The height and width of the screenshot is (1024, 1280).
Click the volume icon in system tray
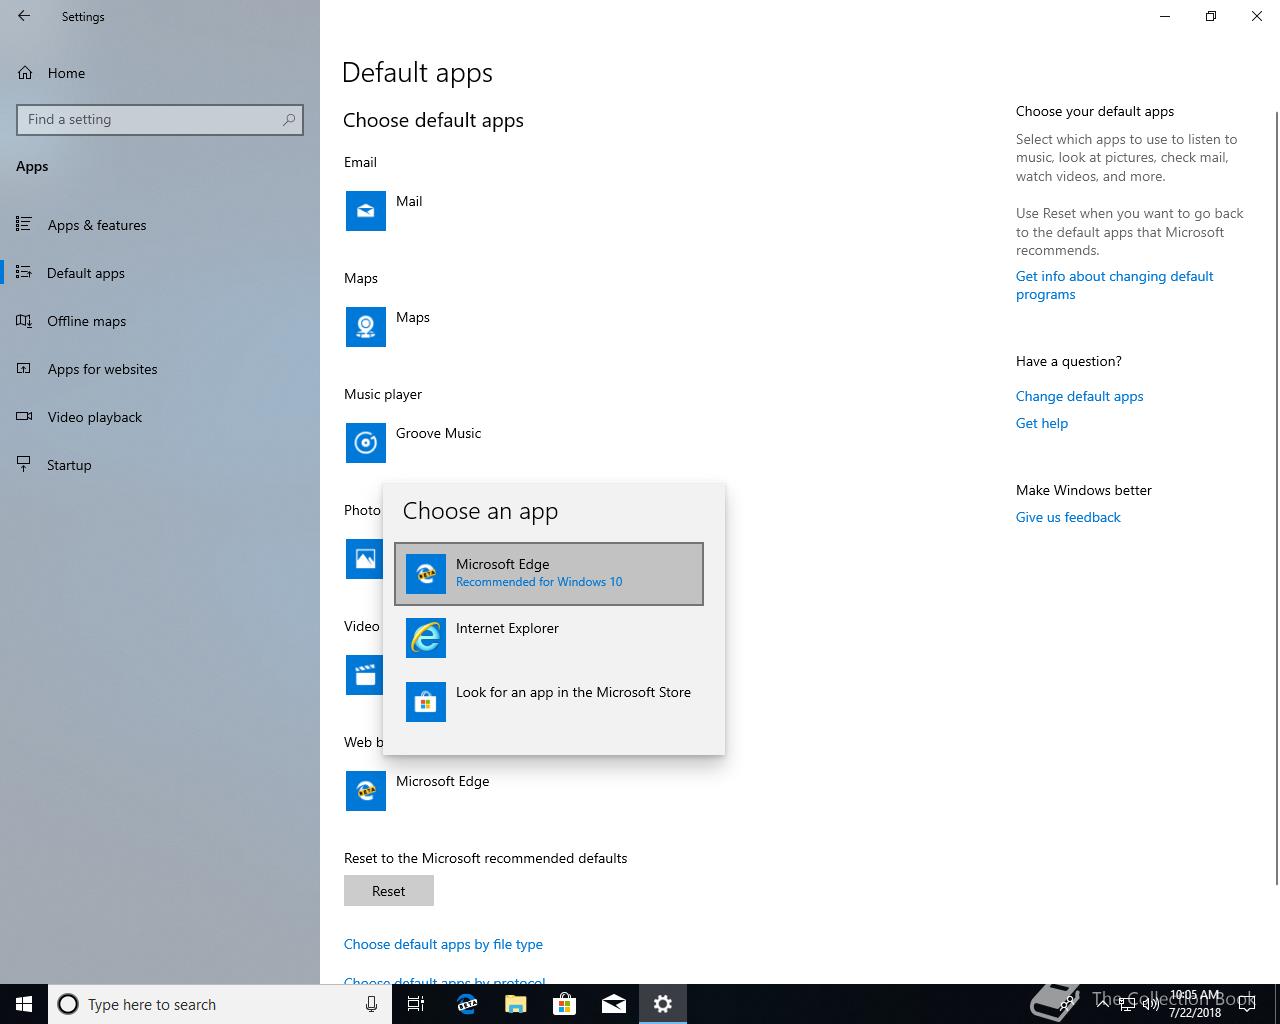pyautogui.click(x=1150, y=1005)
